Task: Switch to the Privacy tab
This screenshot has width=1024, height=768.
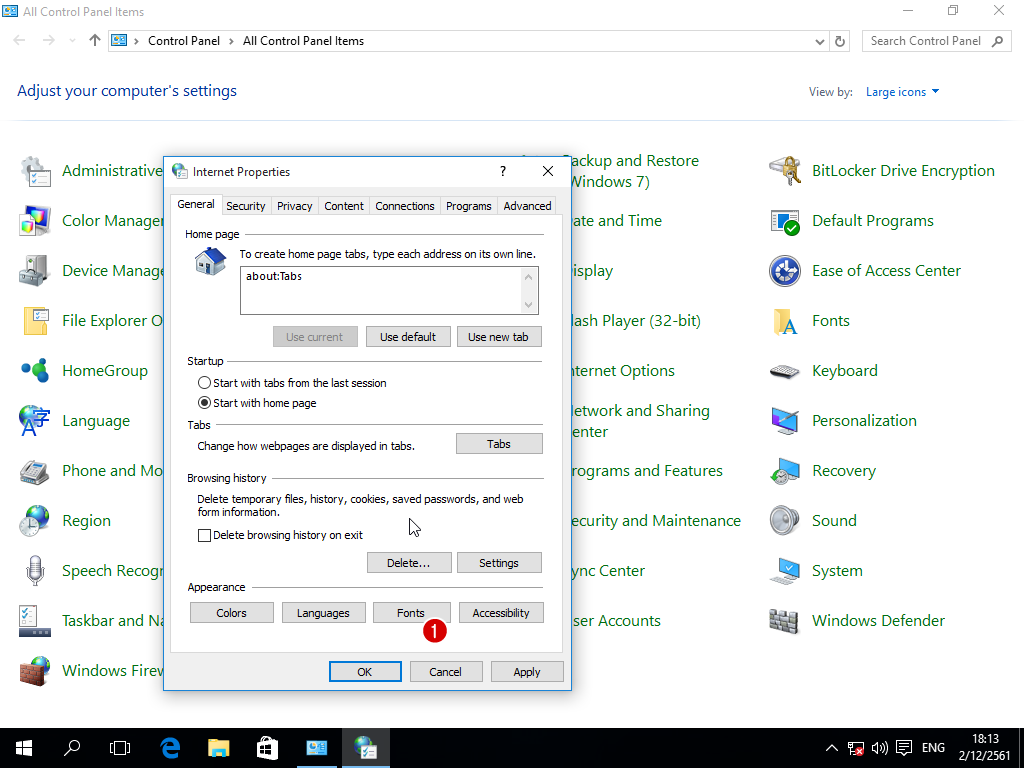Action: [x=295, y=206]
